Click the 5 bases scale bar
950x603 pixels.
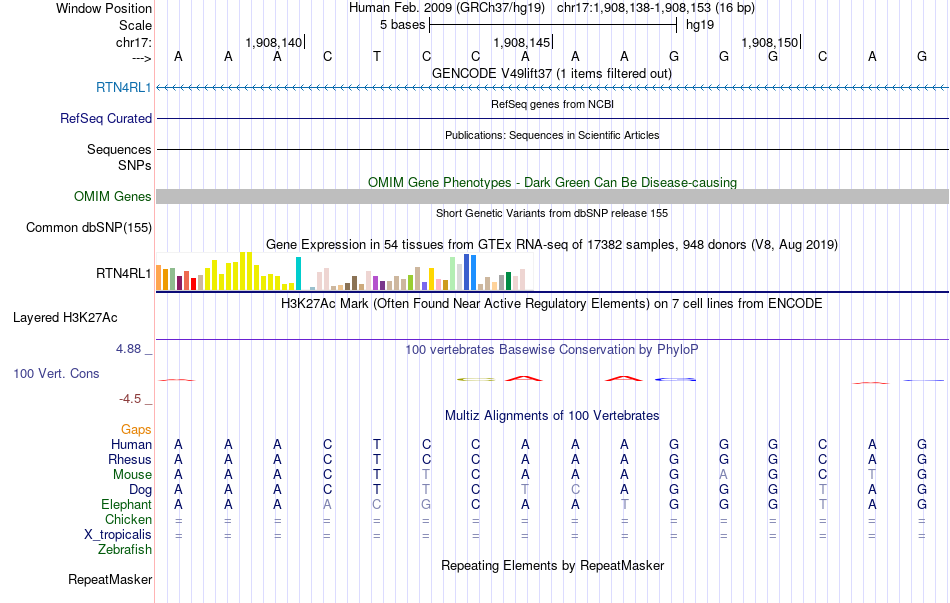552,23
